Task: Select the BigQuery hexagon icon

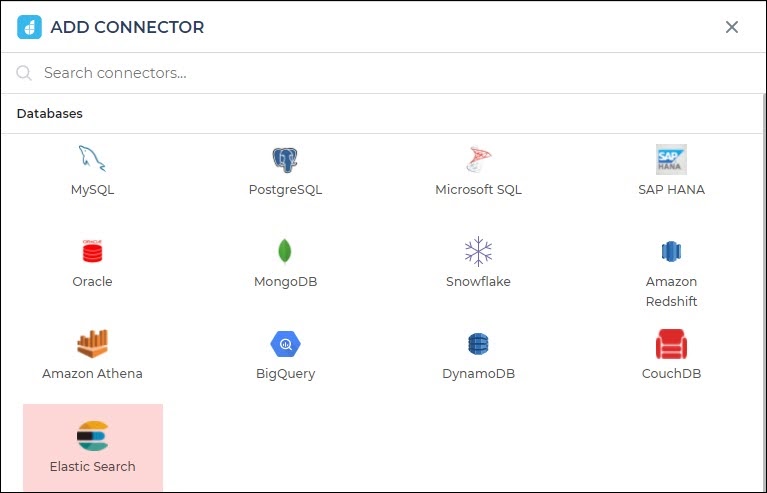Action: (x=285, y=344)
